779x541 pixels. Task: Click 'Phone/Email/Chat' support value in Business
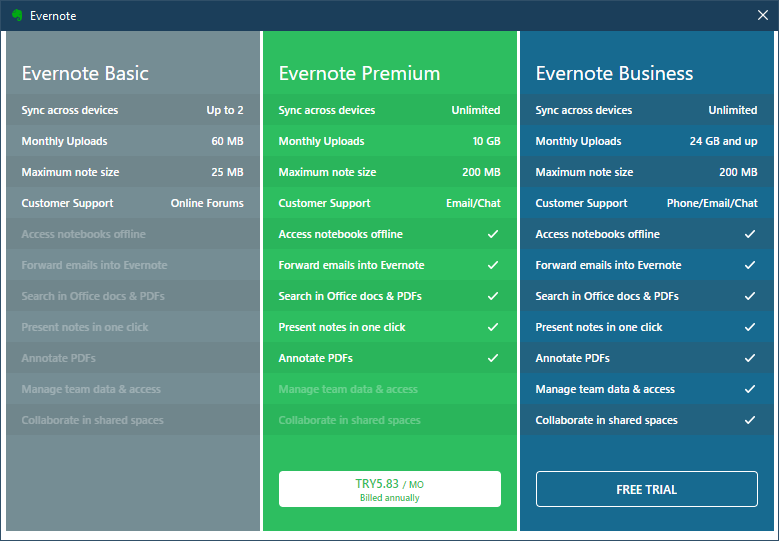pos(712,203)
